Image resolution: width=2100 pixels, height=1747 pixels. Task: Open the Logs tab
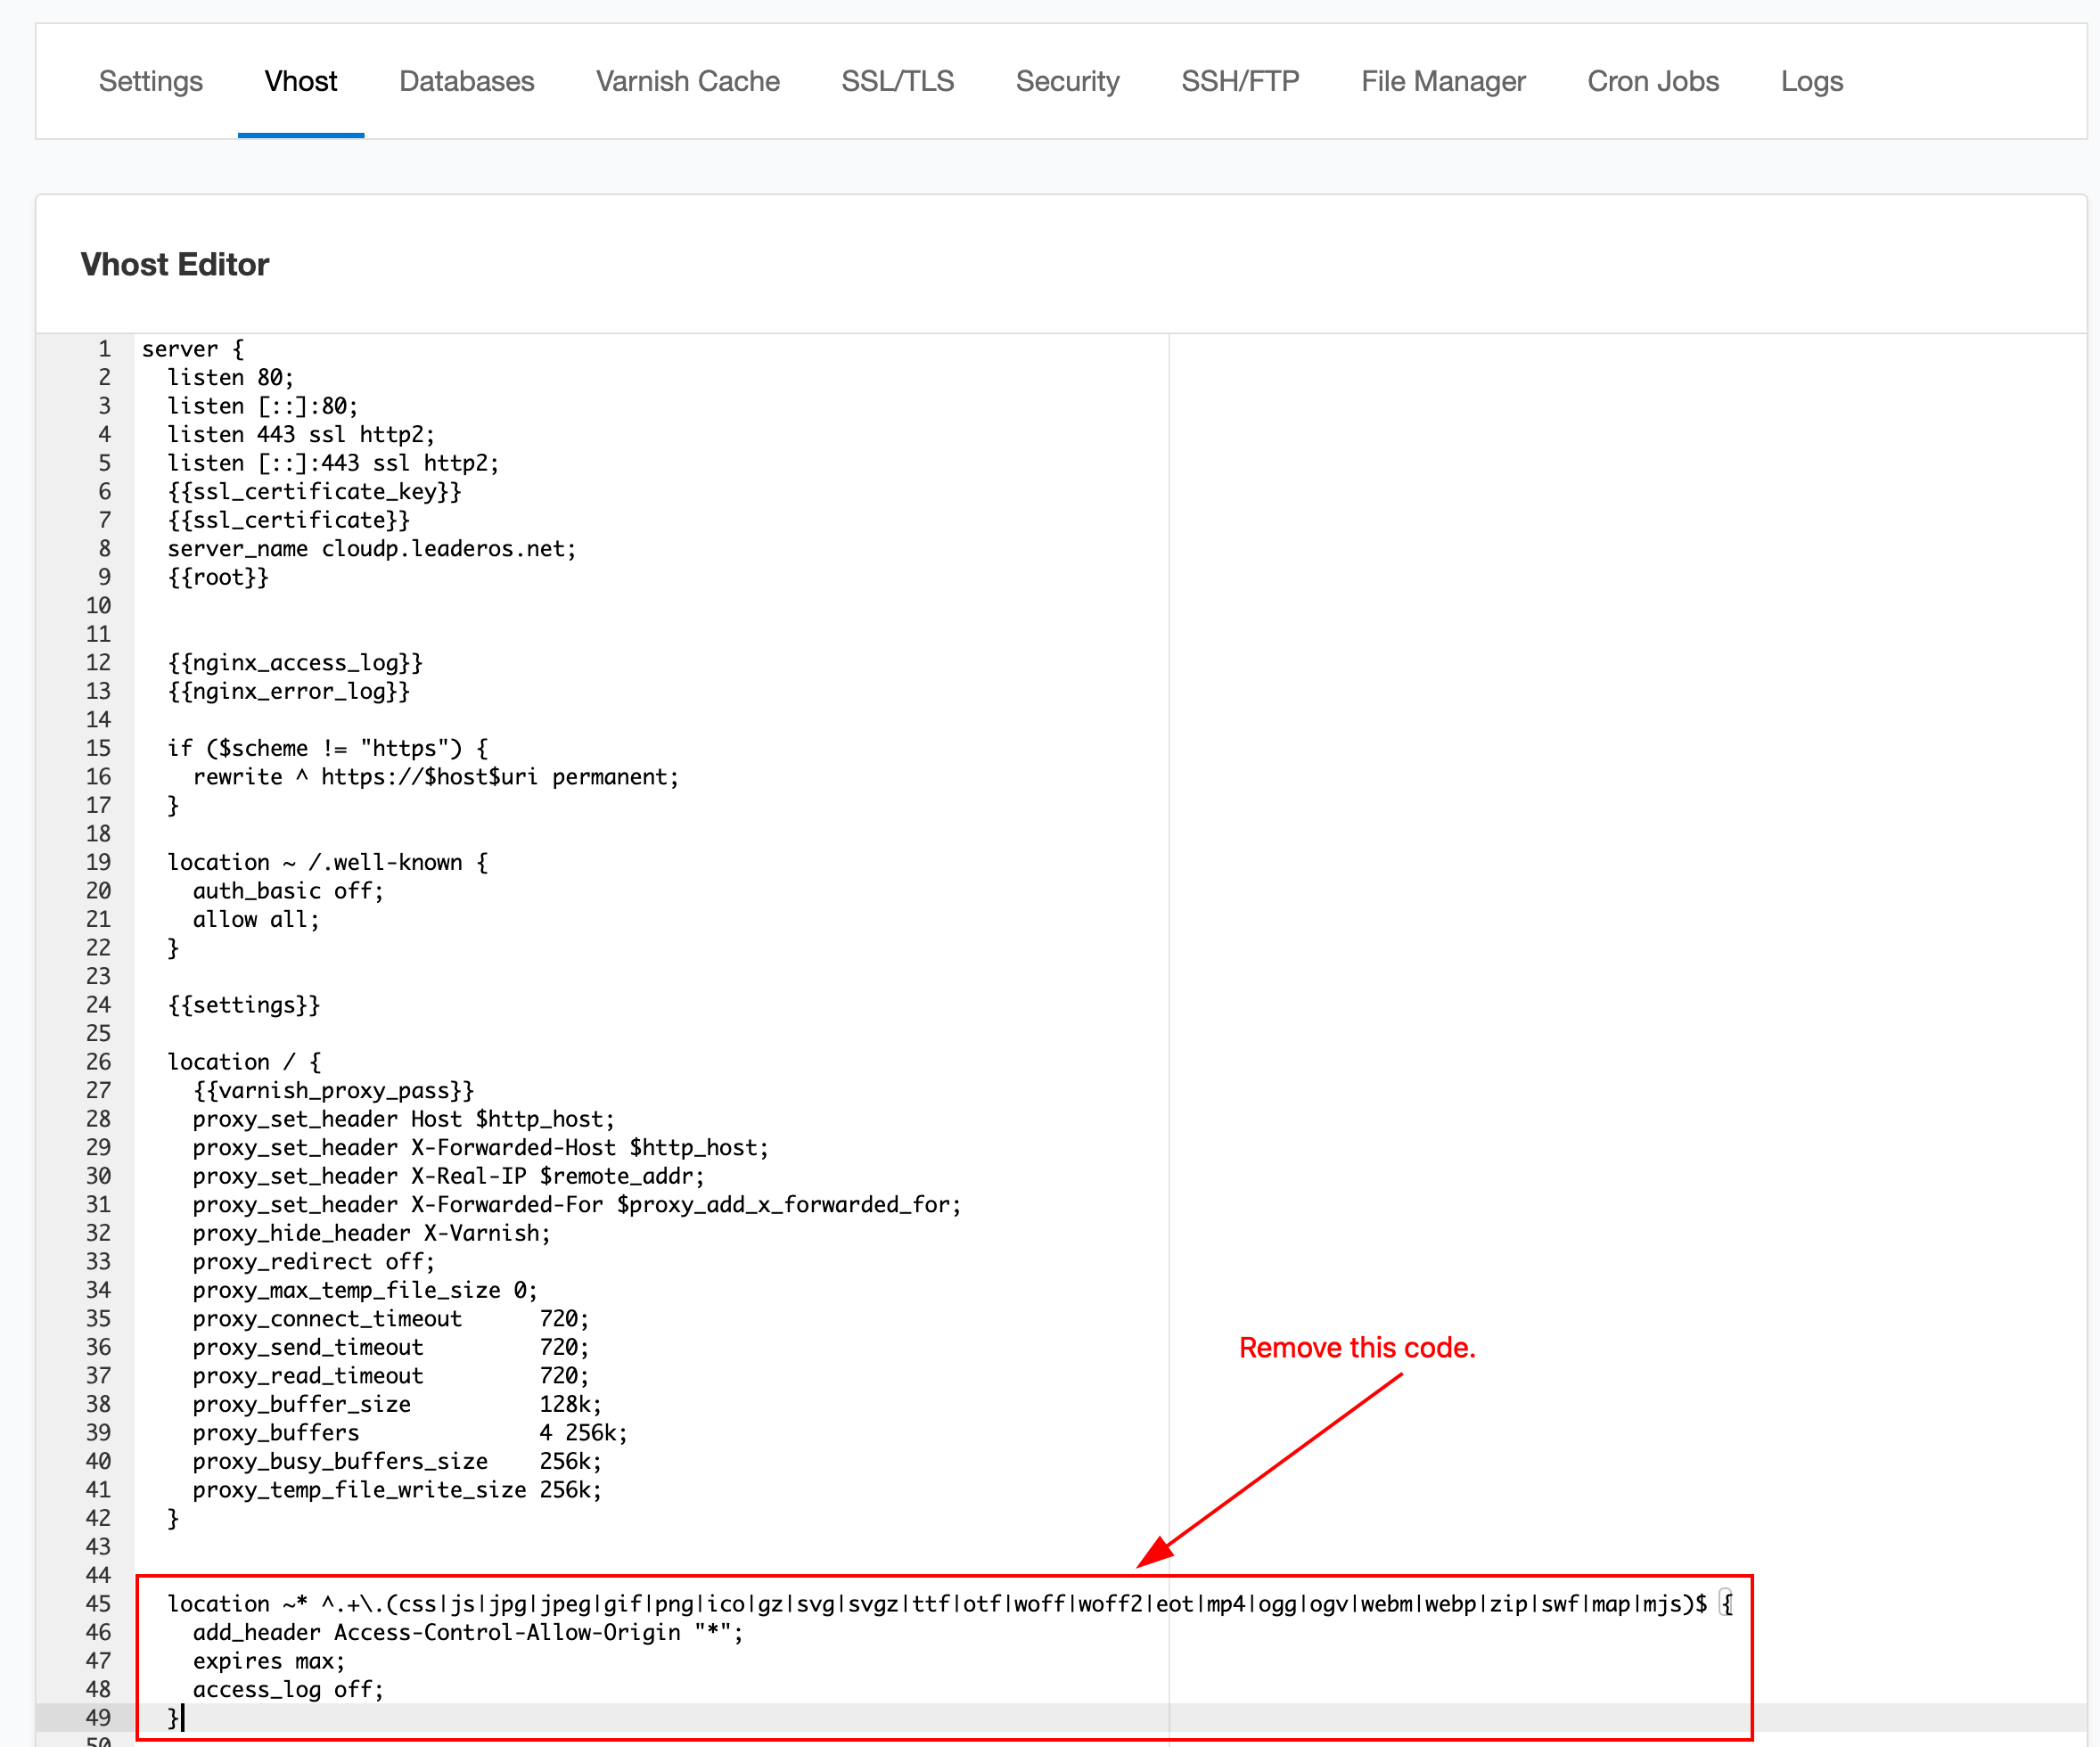click(x=1811, y=81)
